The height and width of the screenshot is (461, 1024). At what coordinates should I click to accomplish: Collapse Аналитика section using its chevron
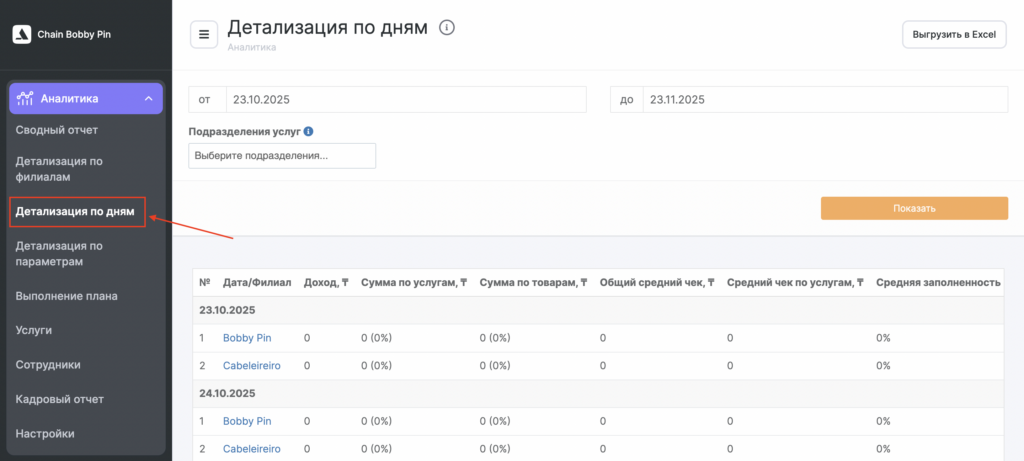(148, 98)
